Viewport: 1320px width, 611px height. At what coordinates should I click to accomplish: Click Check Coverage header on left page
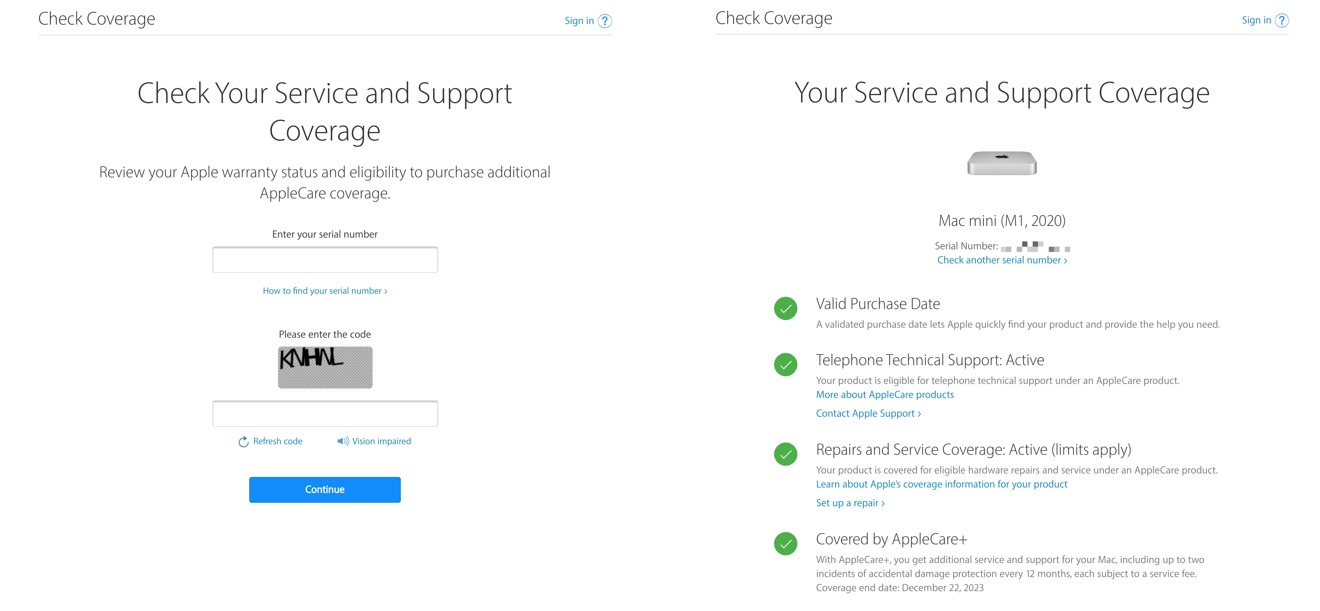click(97, 19)
